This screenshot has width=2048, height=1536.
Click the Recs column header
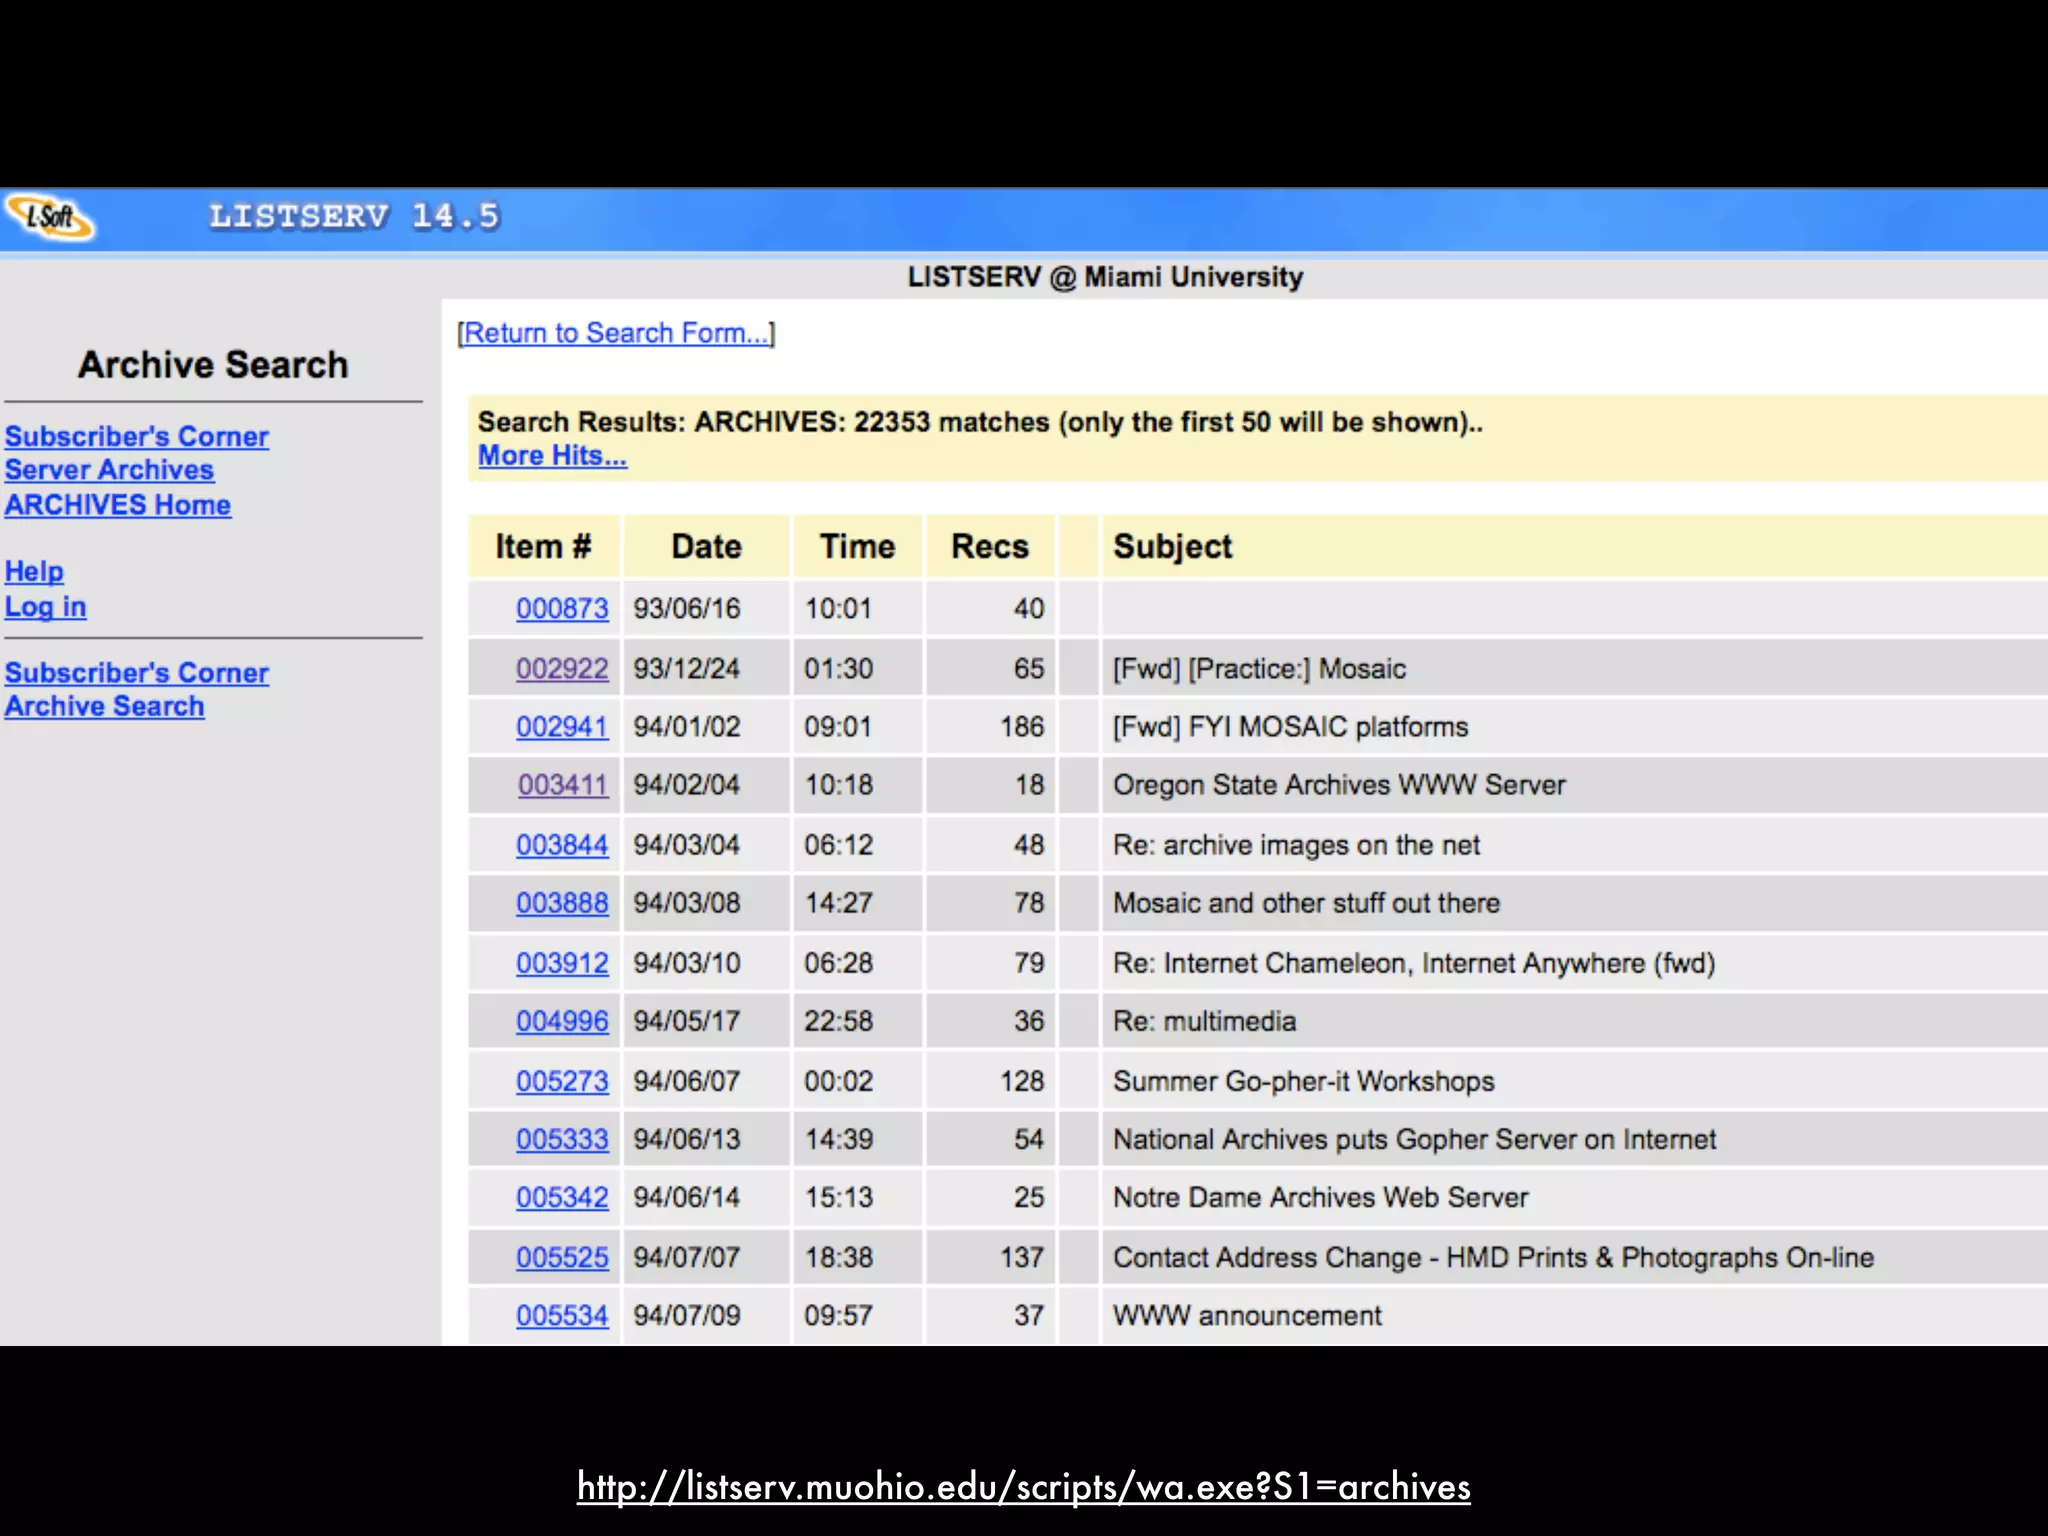[990, 547]
